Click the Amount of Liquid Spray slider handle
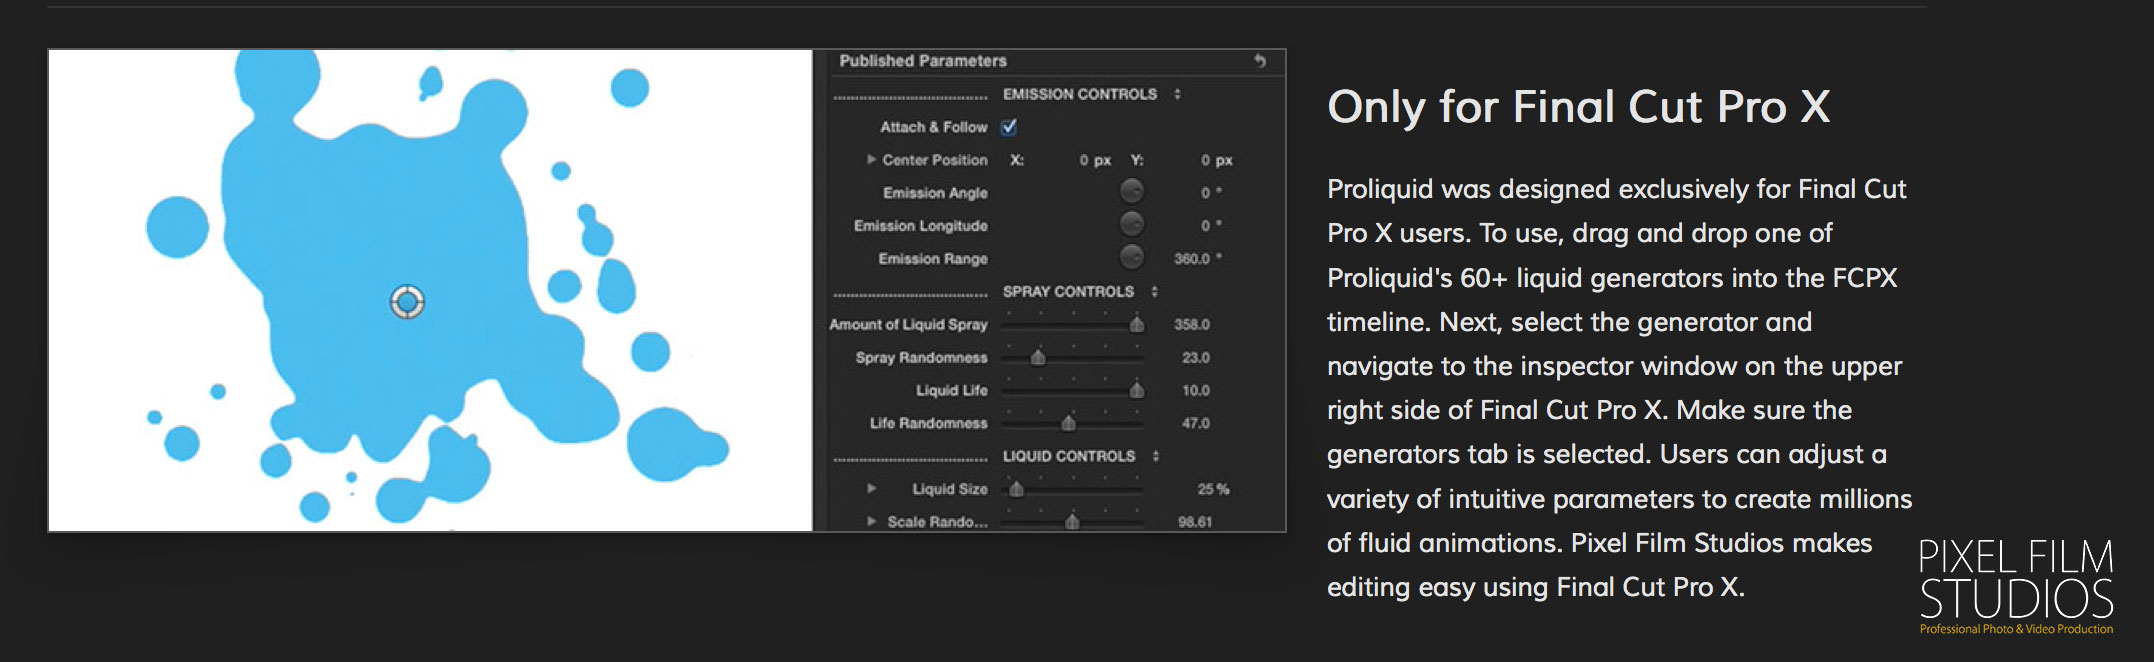This screenshot has width=2154, height=662. [x=1137, y=324]
